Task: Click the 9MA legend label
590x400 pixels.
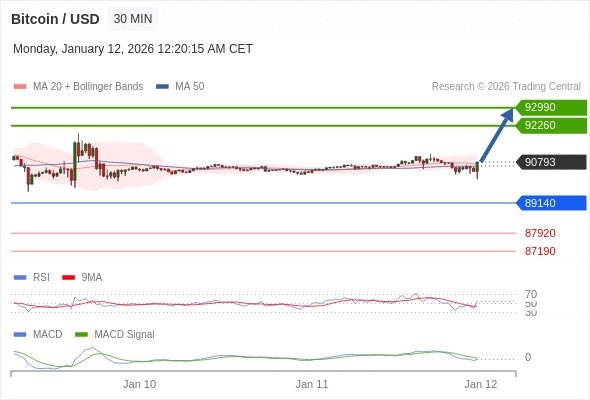Action: tap(92, 278)
